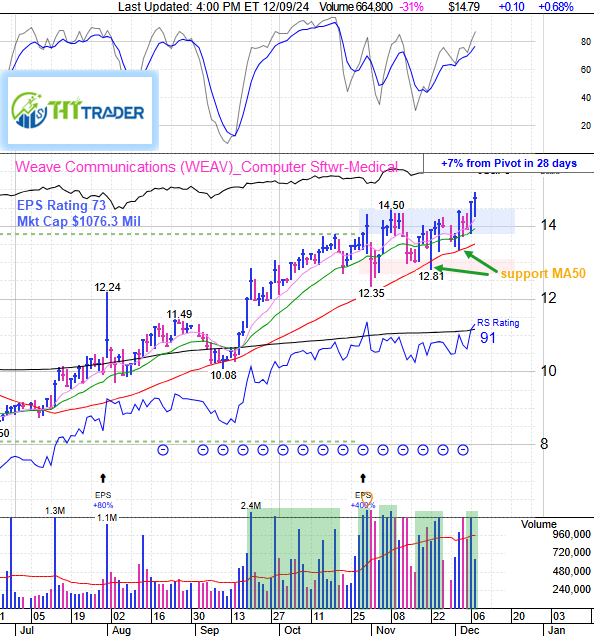Click the 10.08 low price label
594x636 pixels.
[x=223, y=375]
